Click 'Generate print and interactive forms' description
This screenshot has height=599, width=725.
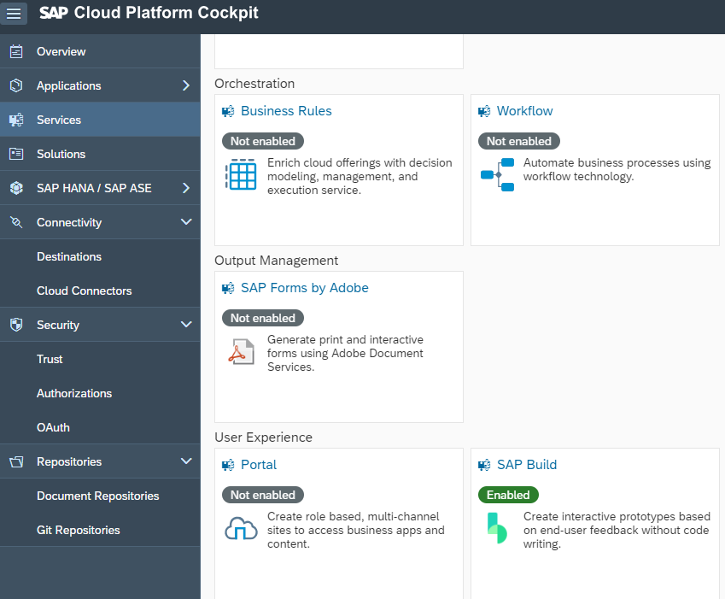(x=345, y=353)
